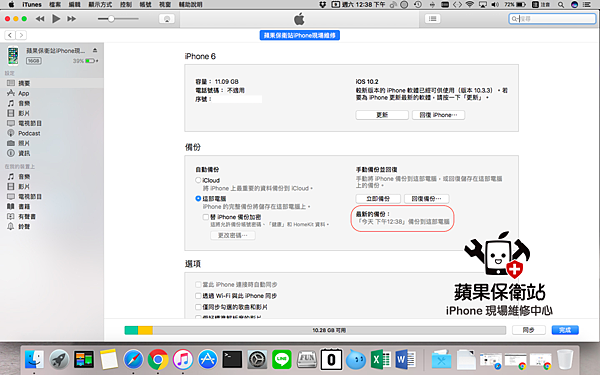Click the 更新 button

(382, 115)
